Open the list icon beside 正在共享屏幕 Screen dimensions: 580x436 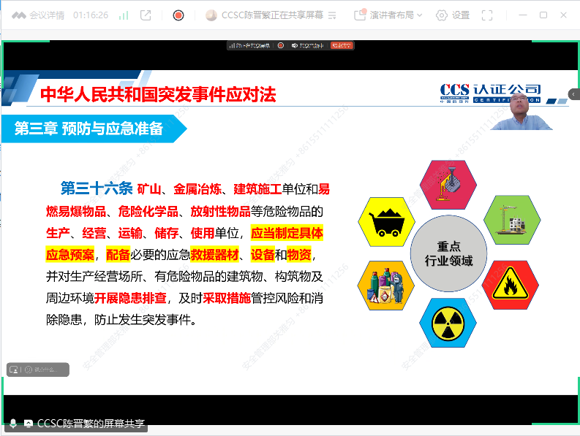tap(332, 15)
